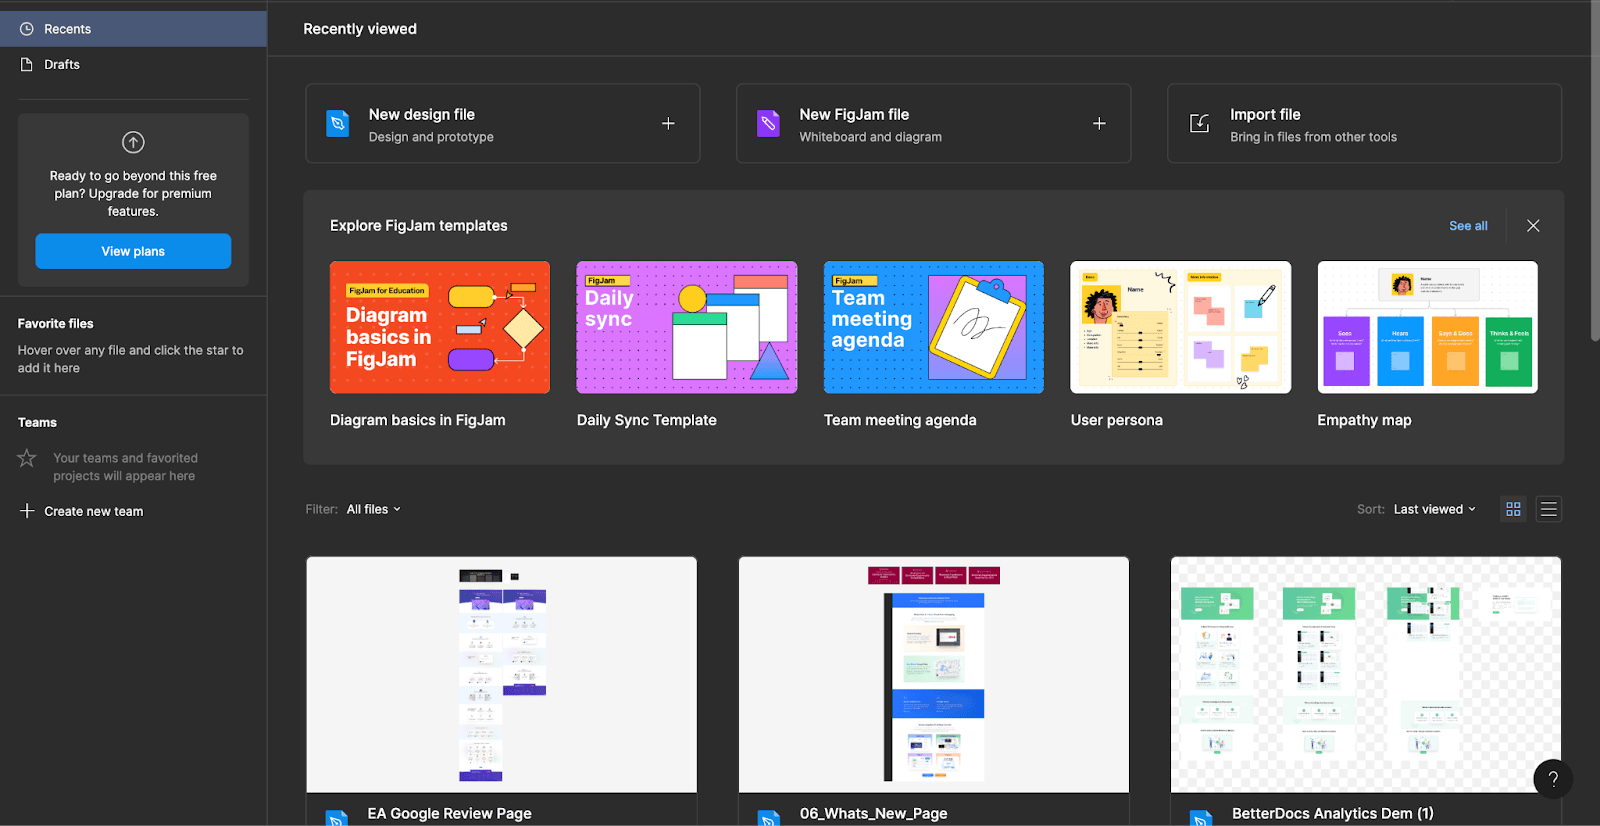1600x826 pixels.
Task: Click the Drafts file icon
Action: pyautogui.click(x=27, y=64)
